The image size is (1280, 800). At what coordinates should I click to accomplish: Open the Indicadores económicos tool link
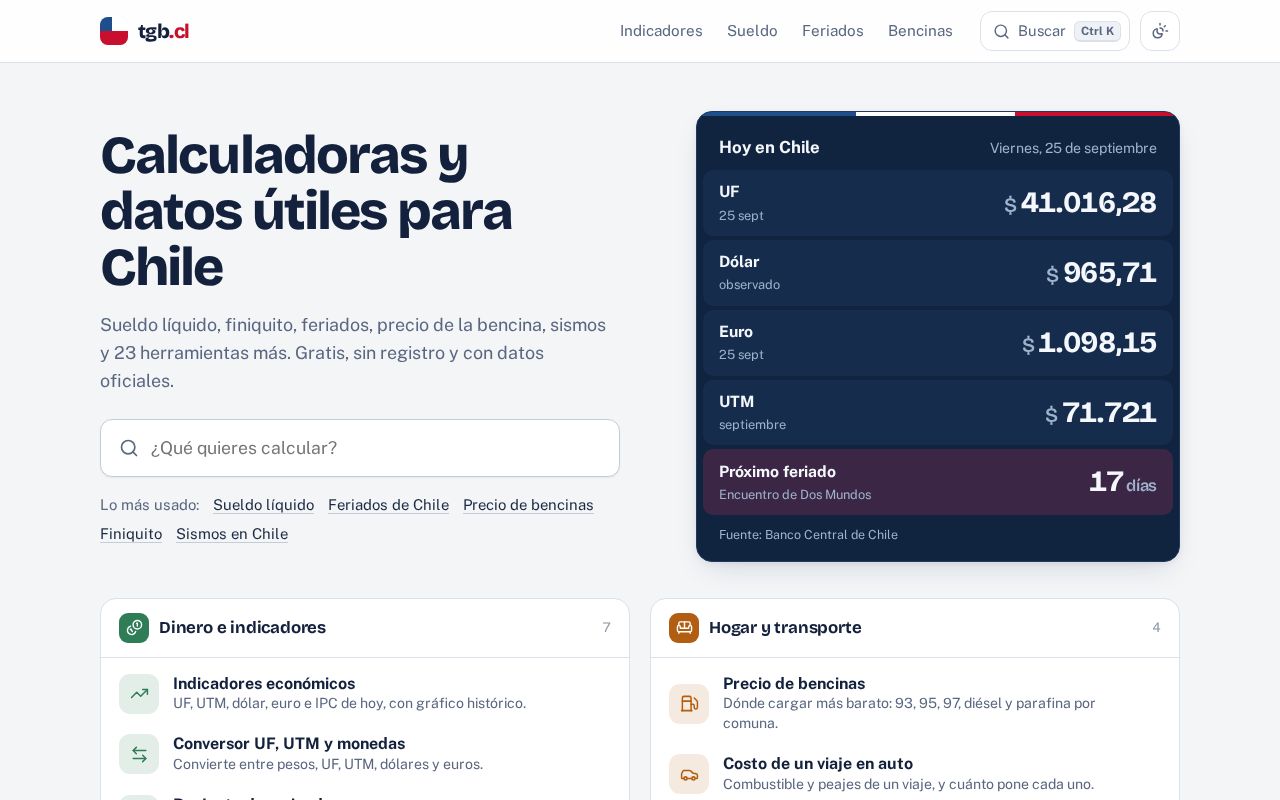[x=264, y=684]
